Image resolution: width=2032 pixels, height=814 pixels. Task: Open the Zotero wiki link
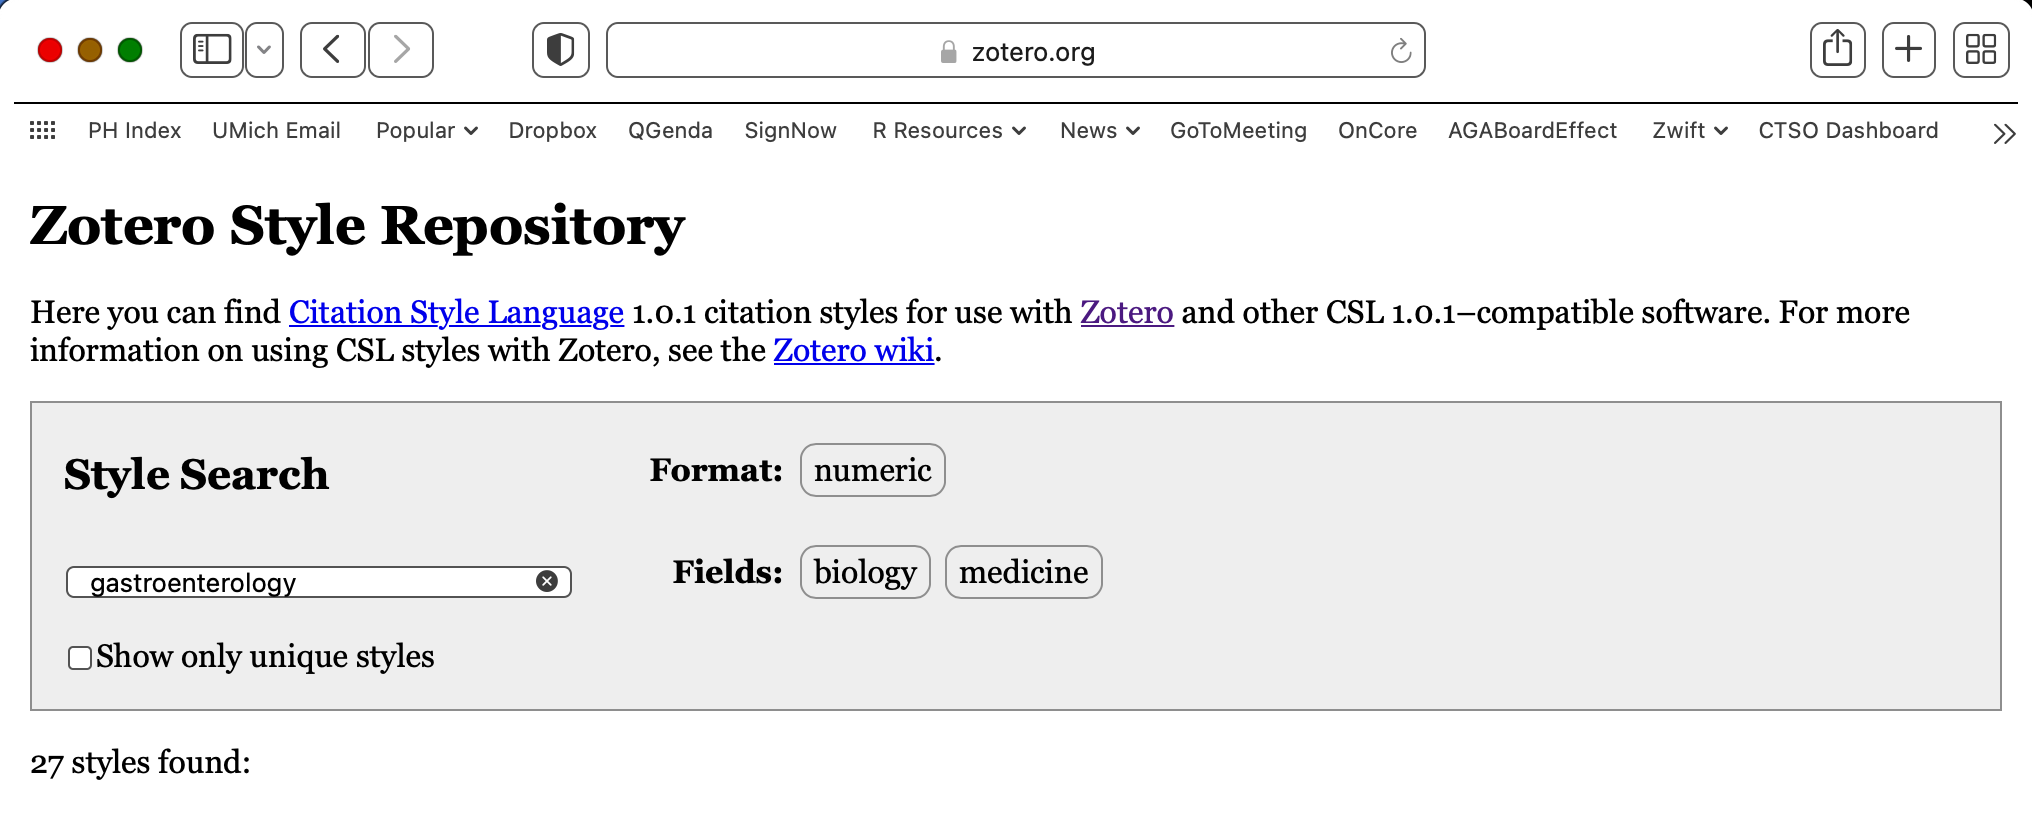tap(853, 350)
